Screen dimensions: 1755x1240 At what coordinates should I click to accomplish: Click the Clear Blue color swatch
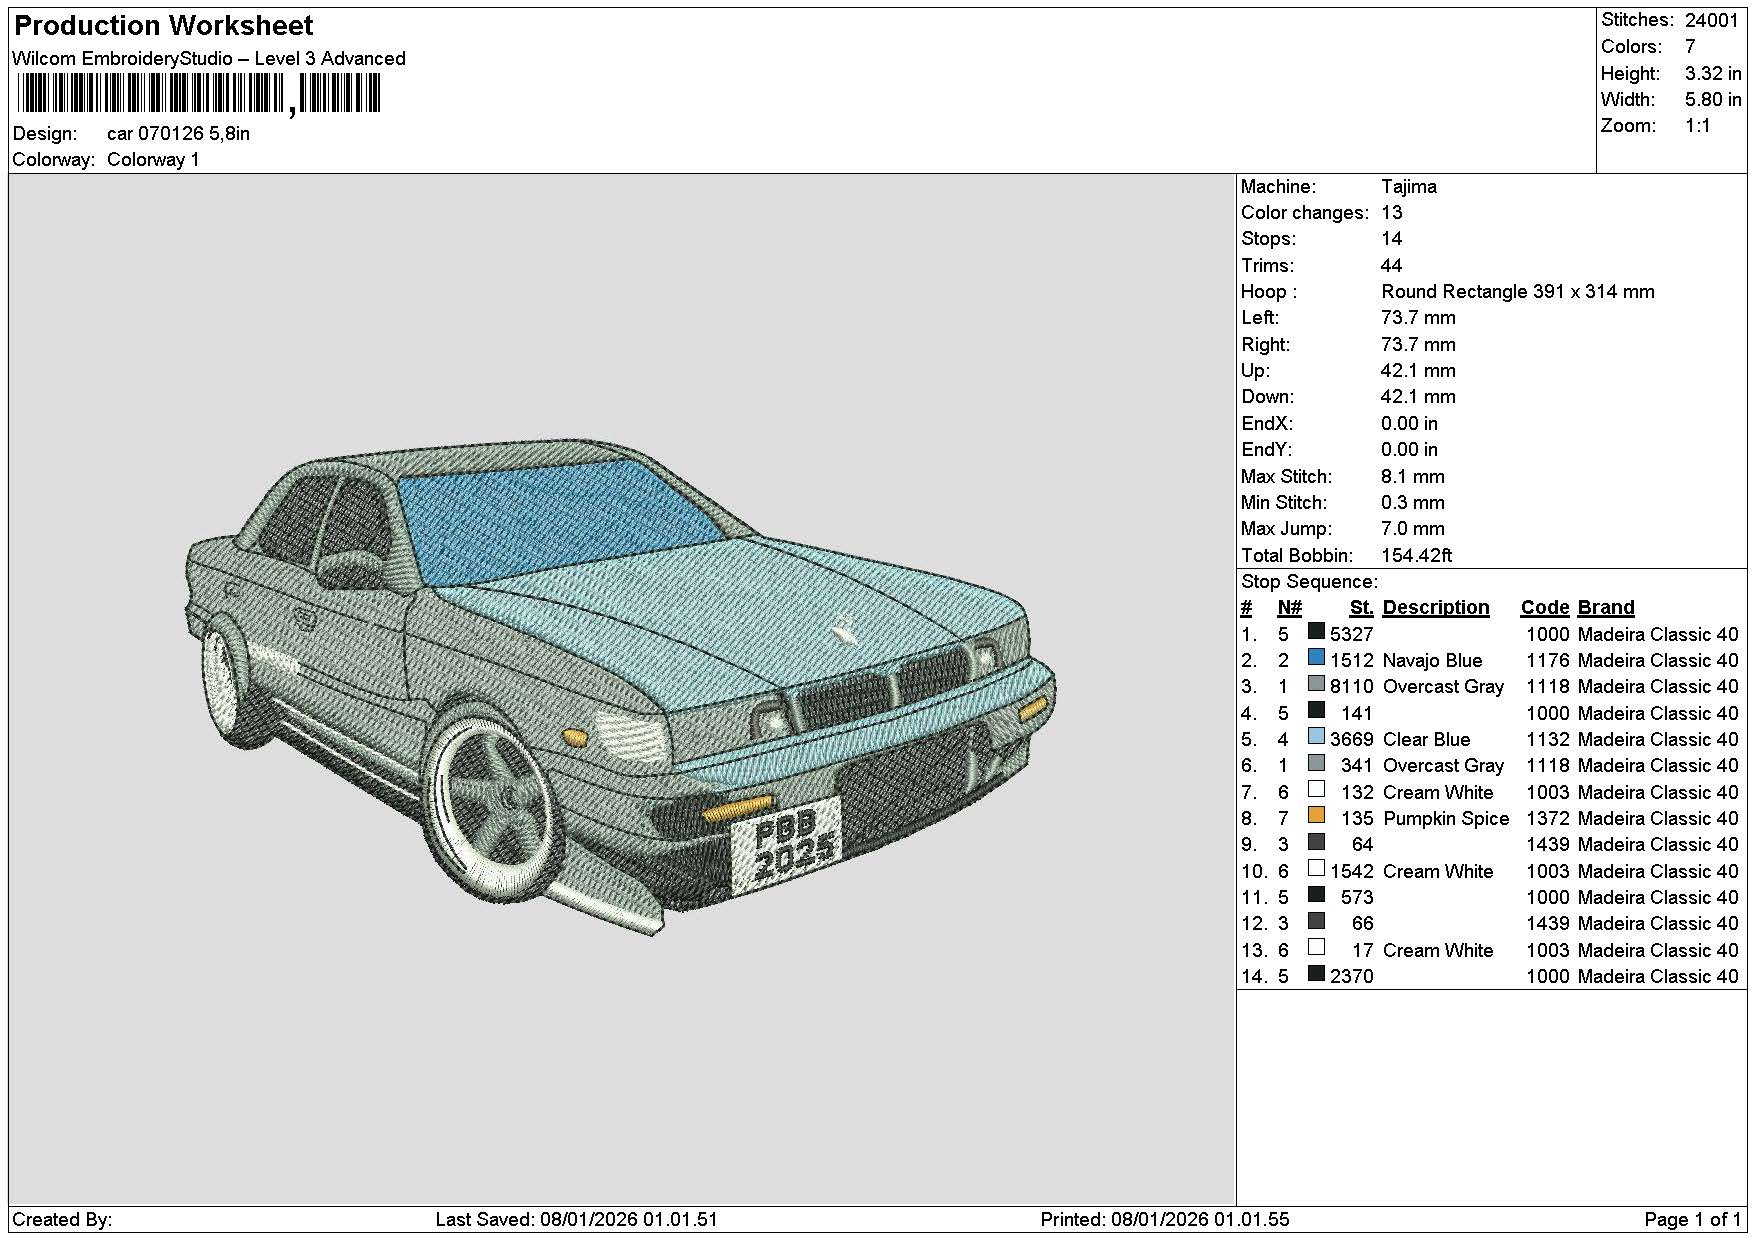coord(1316,737)
